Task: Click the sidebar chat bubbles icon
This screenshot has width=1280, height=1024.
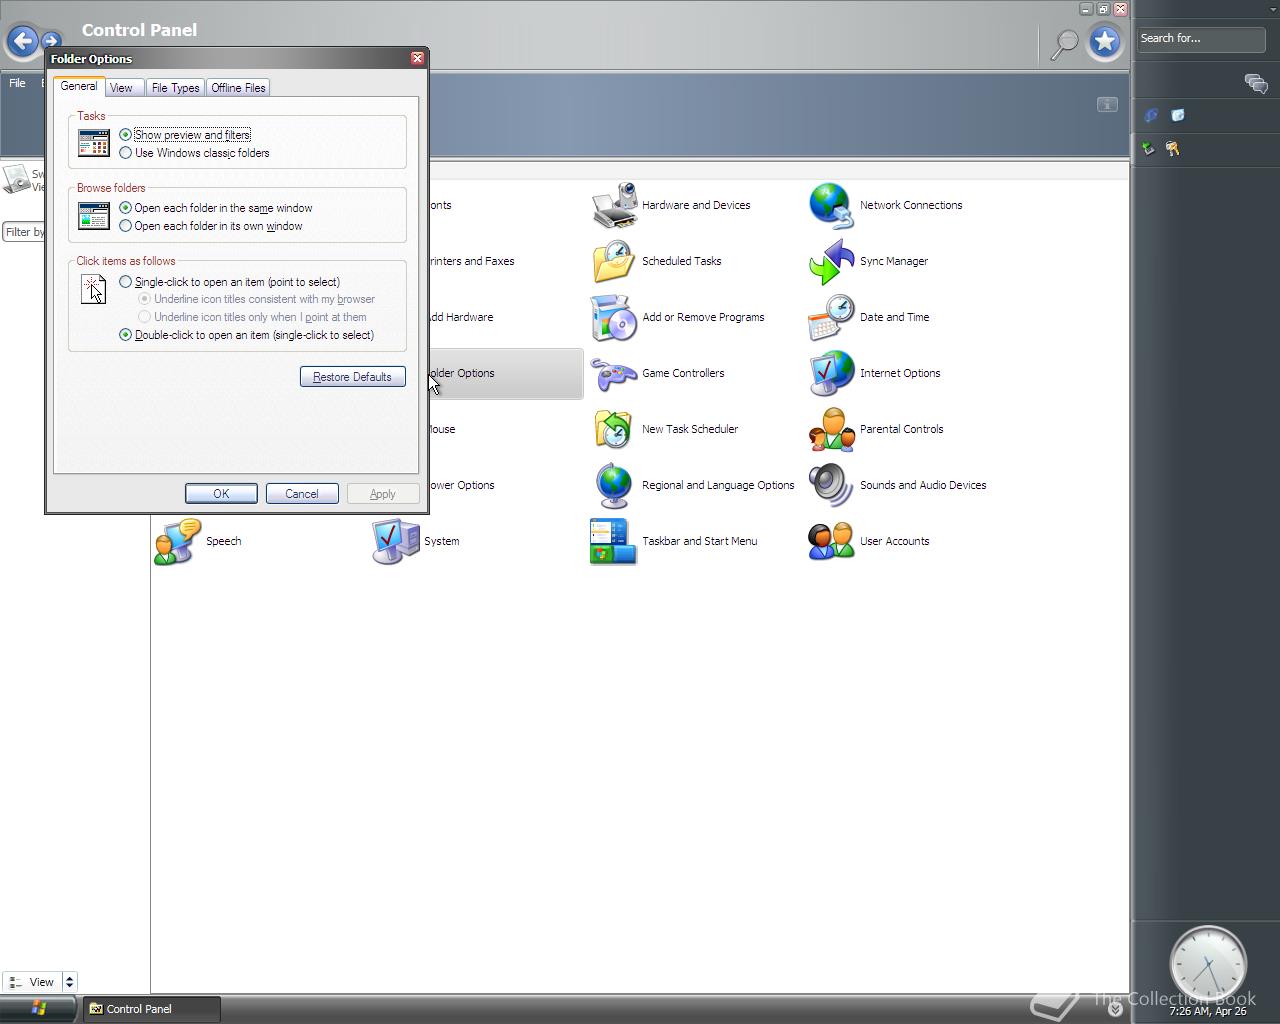Action: [1256, 84]
